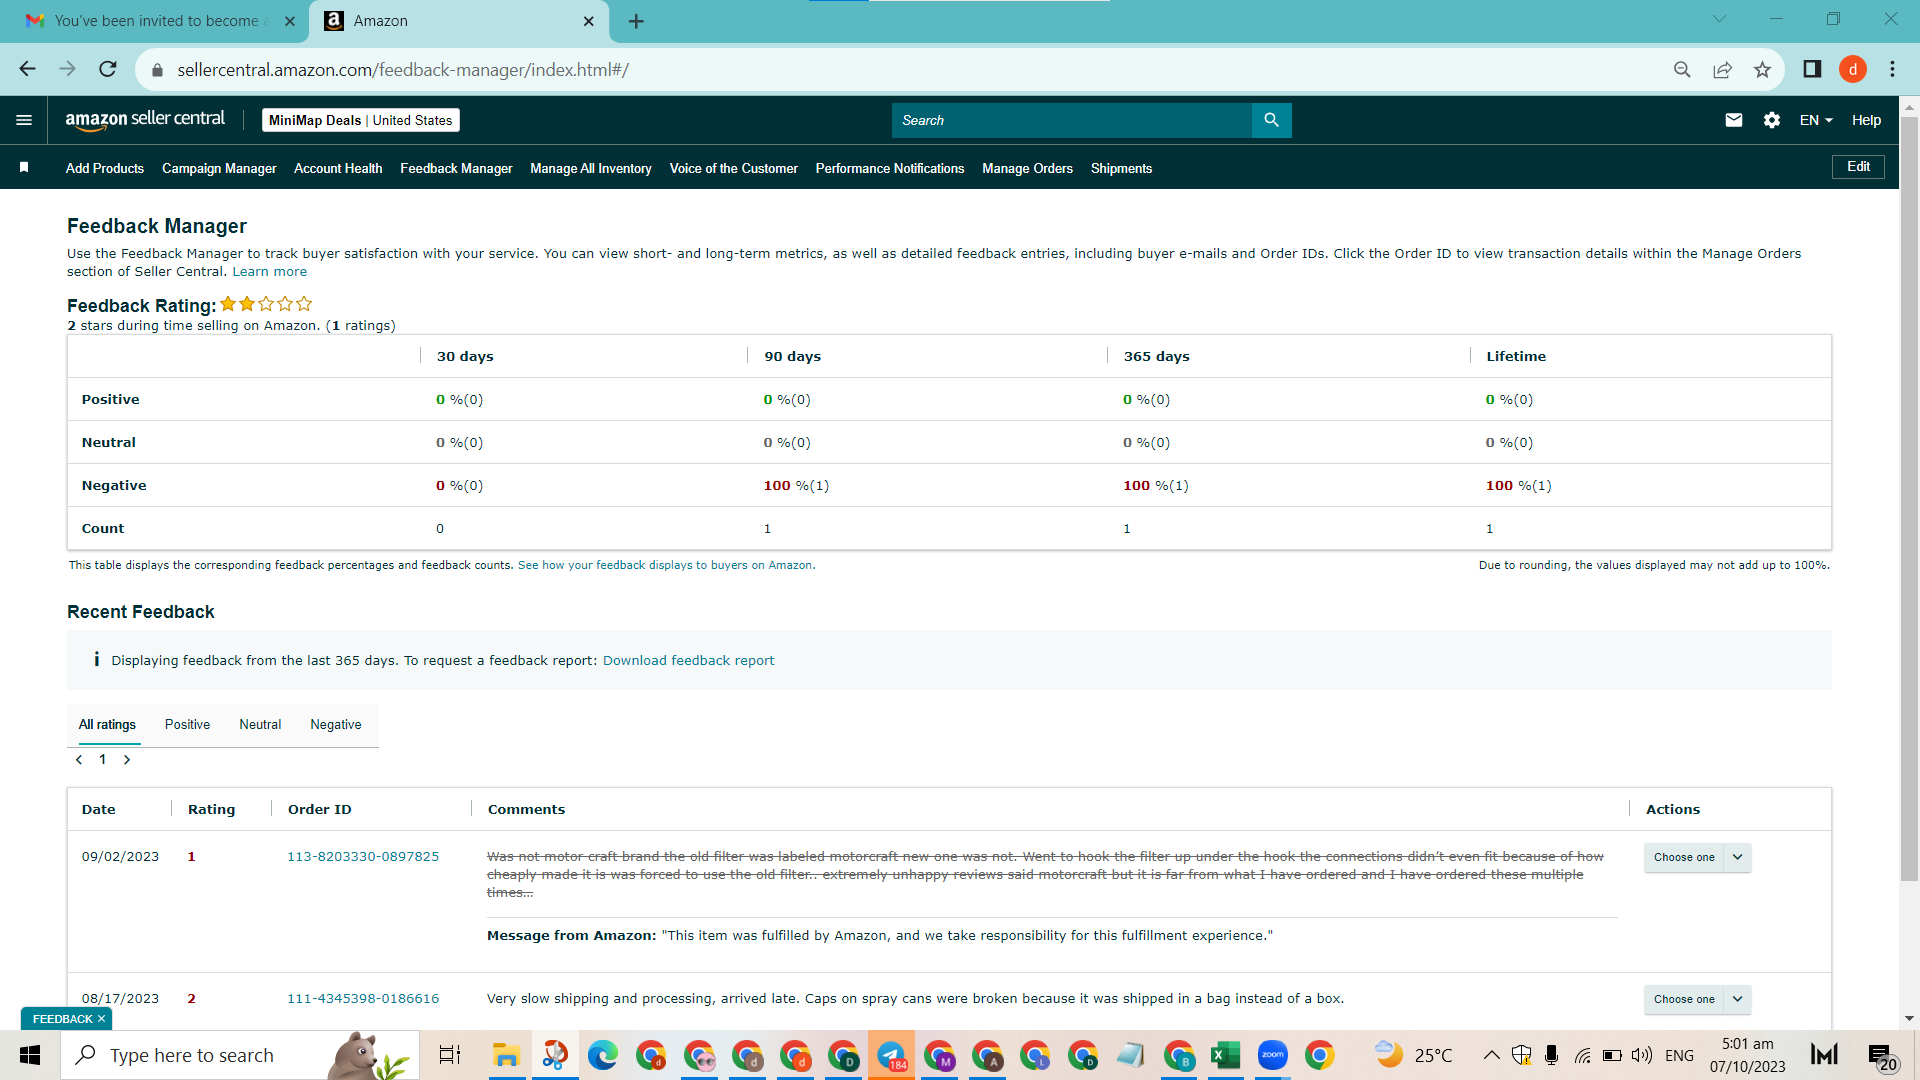Click Windows Type here to search box

click(x=240, y=1055)
